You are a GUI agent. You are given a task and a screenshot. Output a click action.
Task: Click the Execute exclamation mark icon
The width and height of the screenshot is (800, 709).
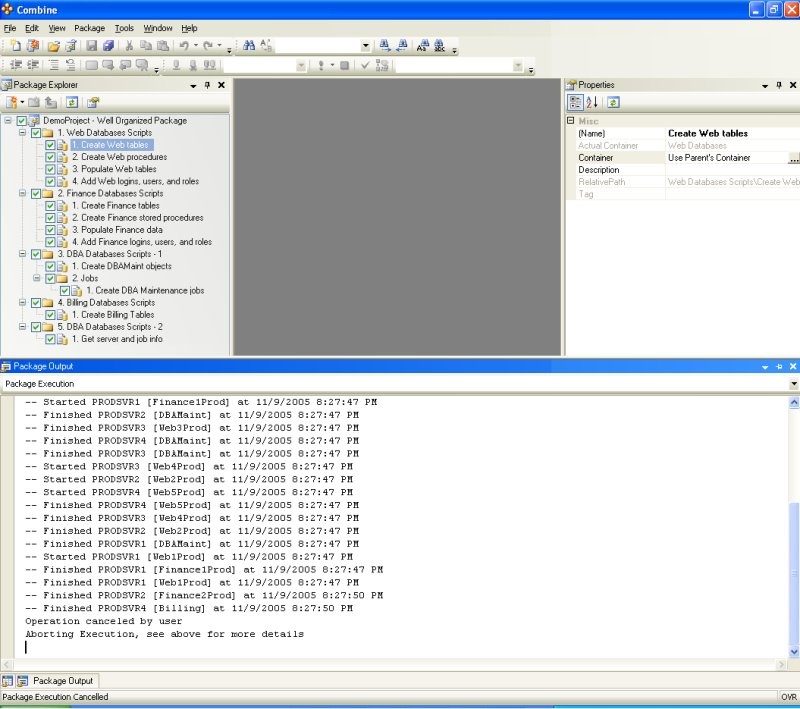(321, 65)
